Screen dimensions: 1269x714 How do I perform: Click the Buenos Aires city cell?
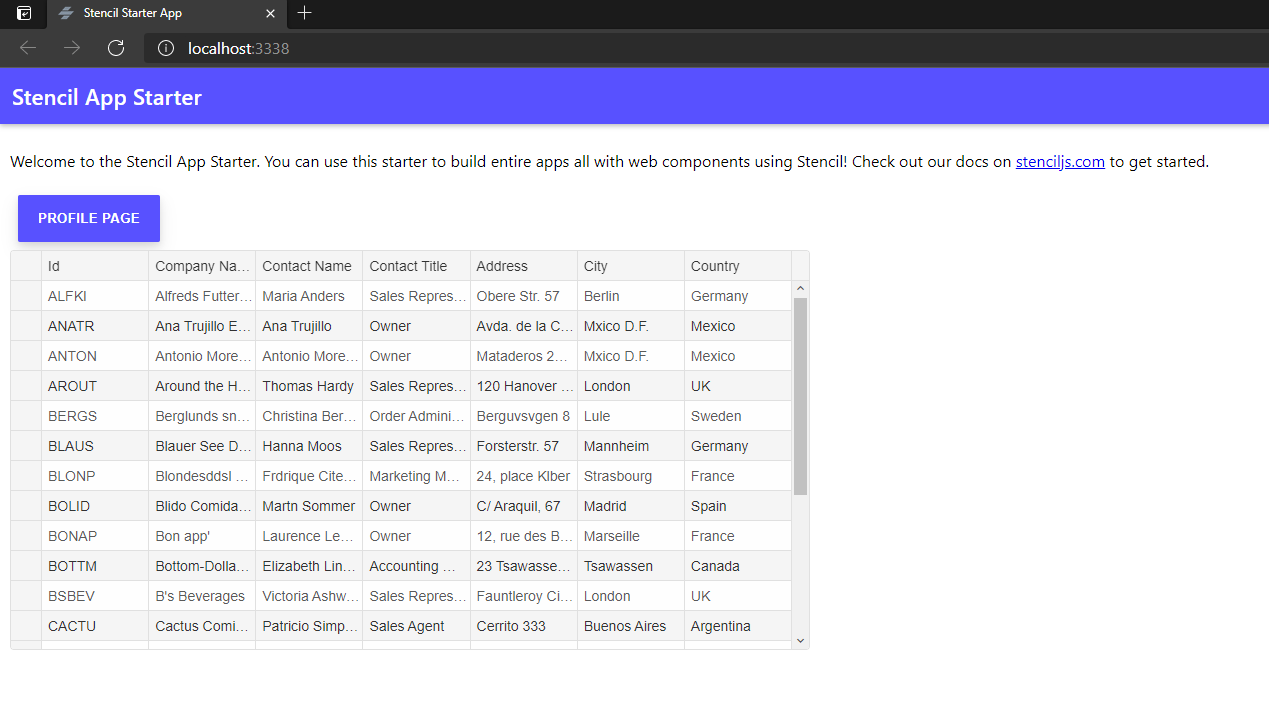[x=631, y=626]
